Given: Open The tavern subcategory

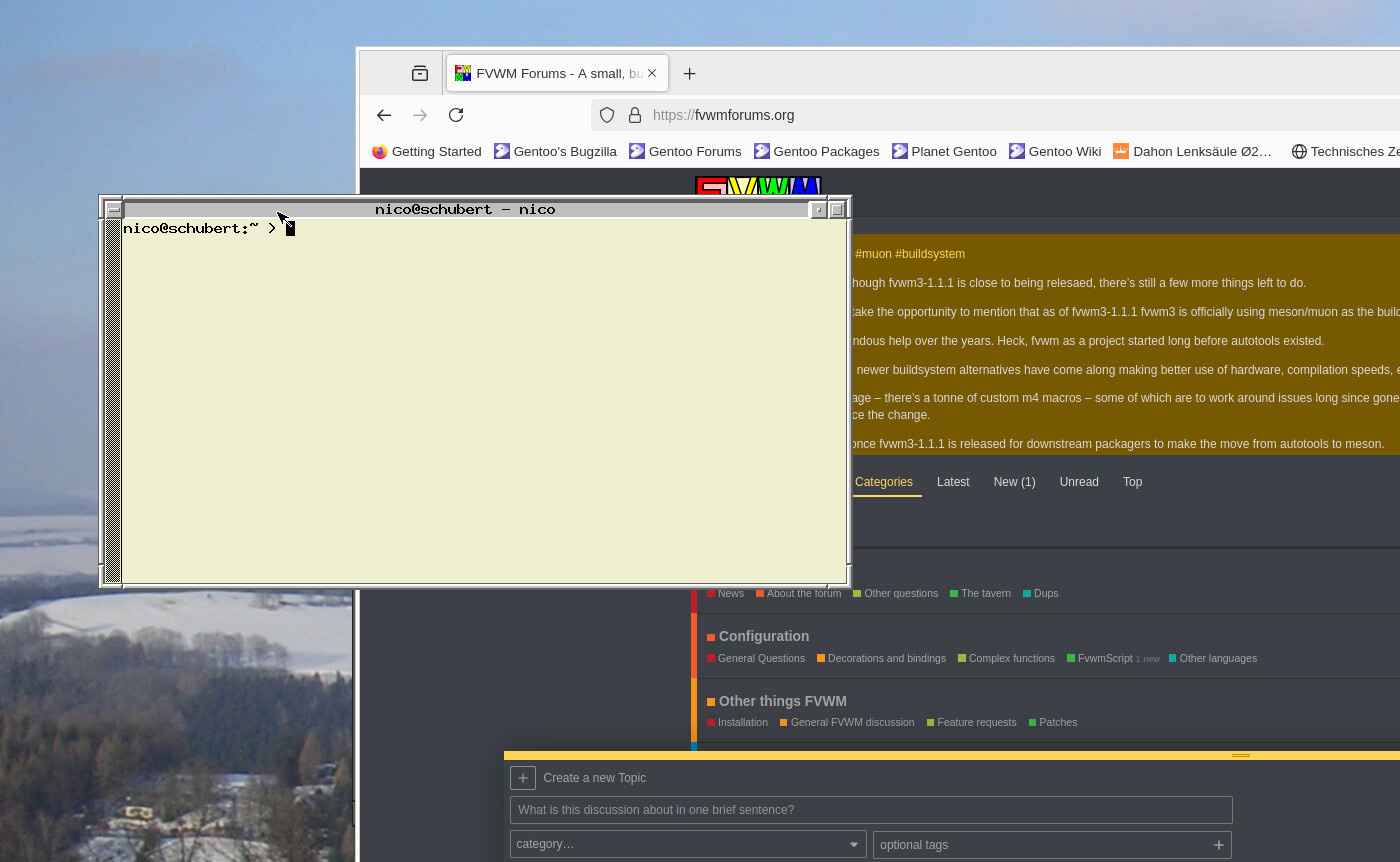Looking at the screenshot, I should click(981, 593).
